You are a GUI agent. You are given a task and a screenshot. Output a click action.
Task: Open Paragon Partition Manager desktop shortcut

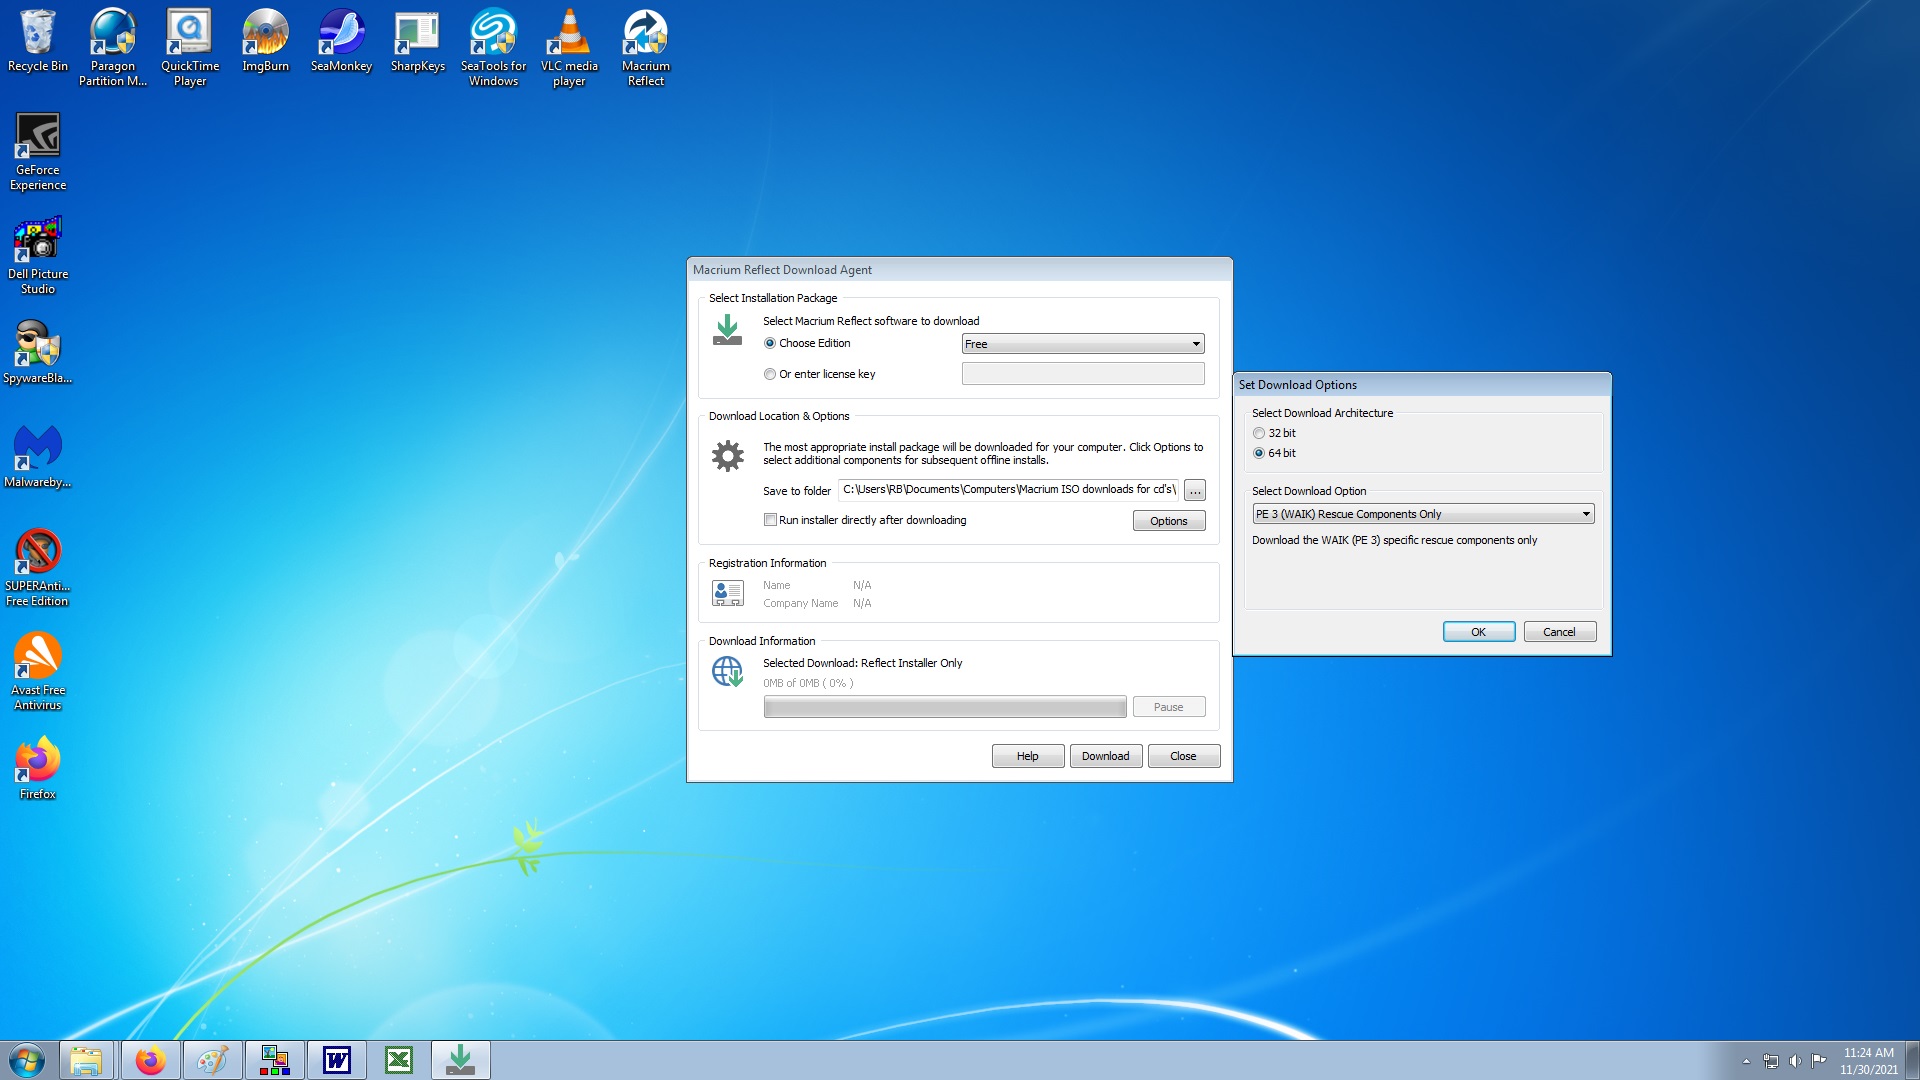point(113,48)
